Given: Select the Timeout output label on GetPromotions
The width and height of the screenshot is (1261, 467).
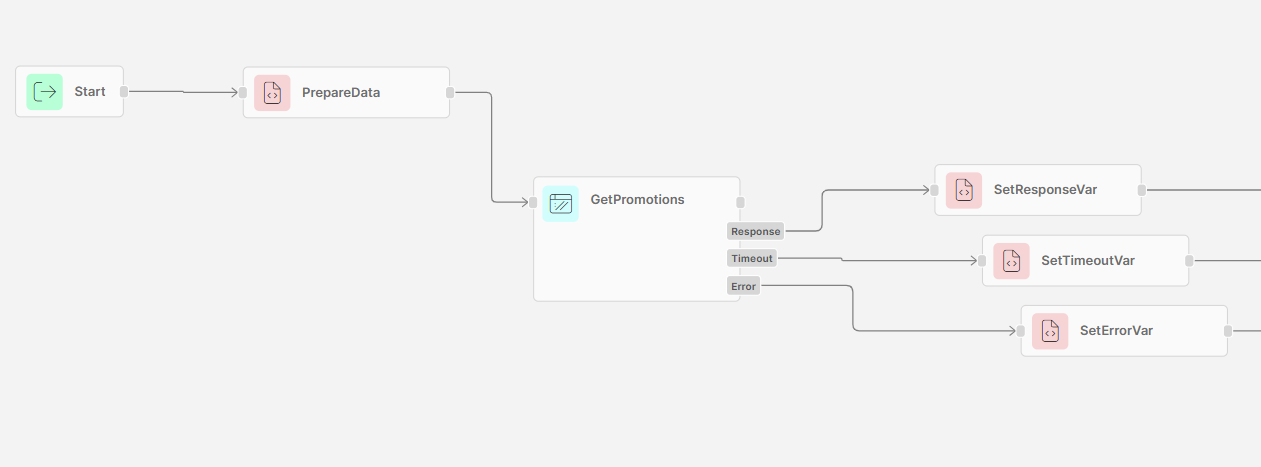Looking at the screenshot, I should 752,258.
